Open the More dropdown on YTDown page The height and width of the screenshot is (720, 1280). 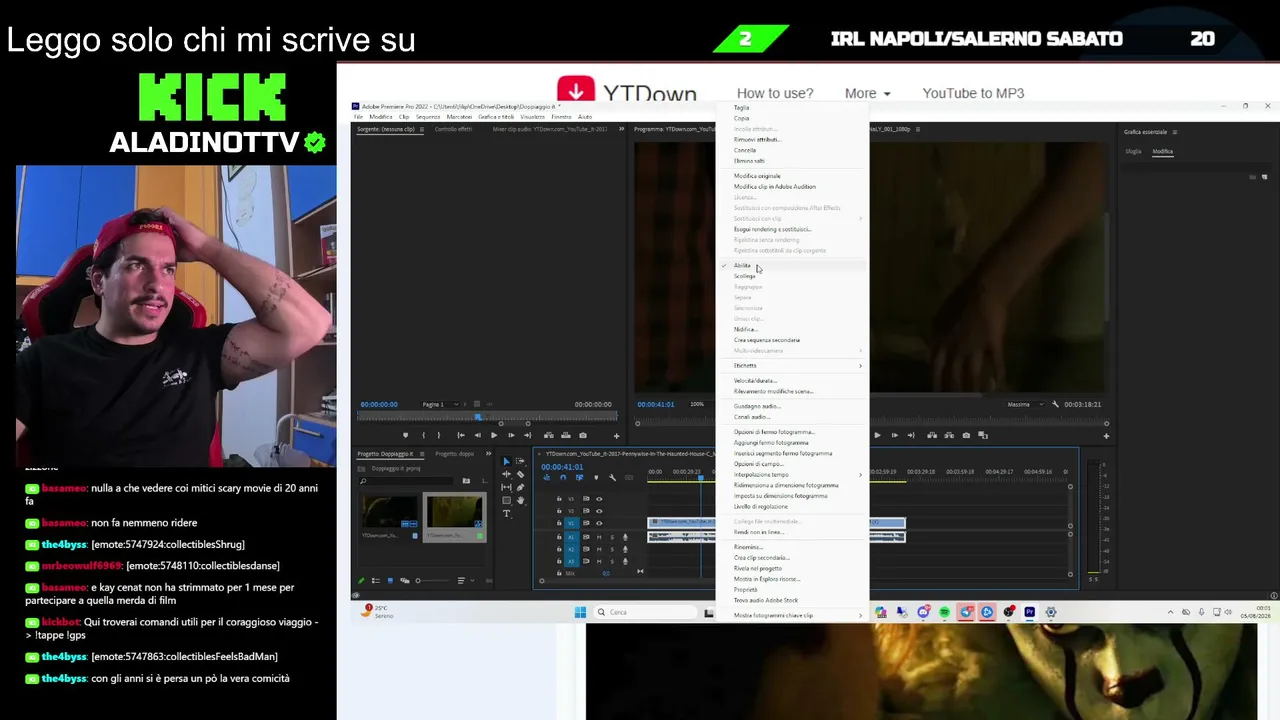(867, 93)
